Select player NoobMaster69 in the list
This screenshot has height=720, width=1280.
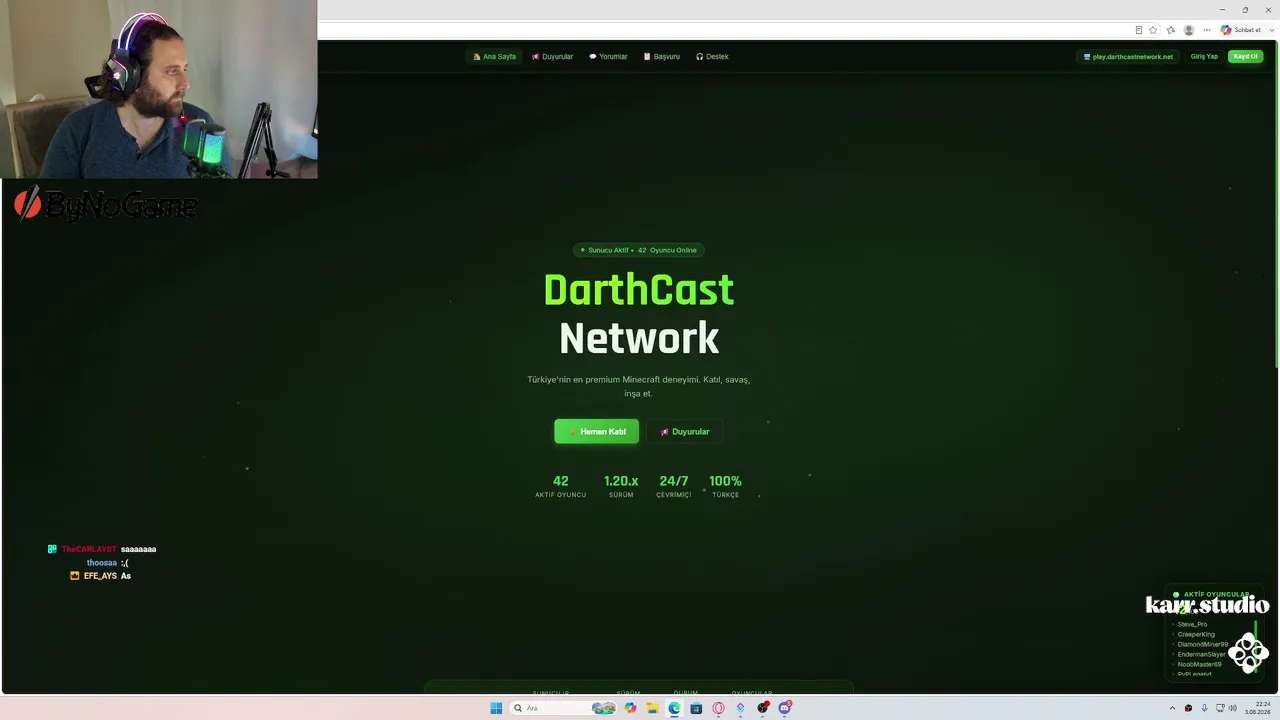(1199, 664)
